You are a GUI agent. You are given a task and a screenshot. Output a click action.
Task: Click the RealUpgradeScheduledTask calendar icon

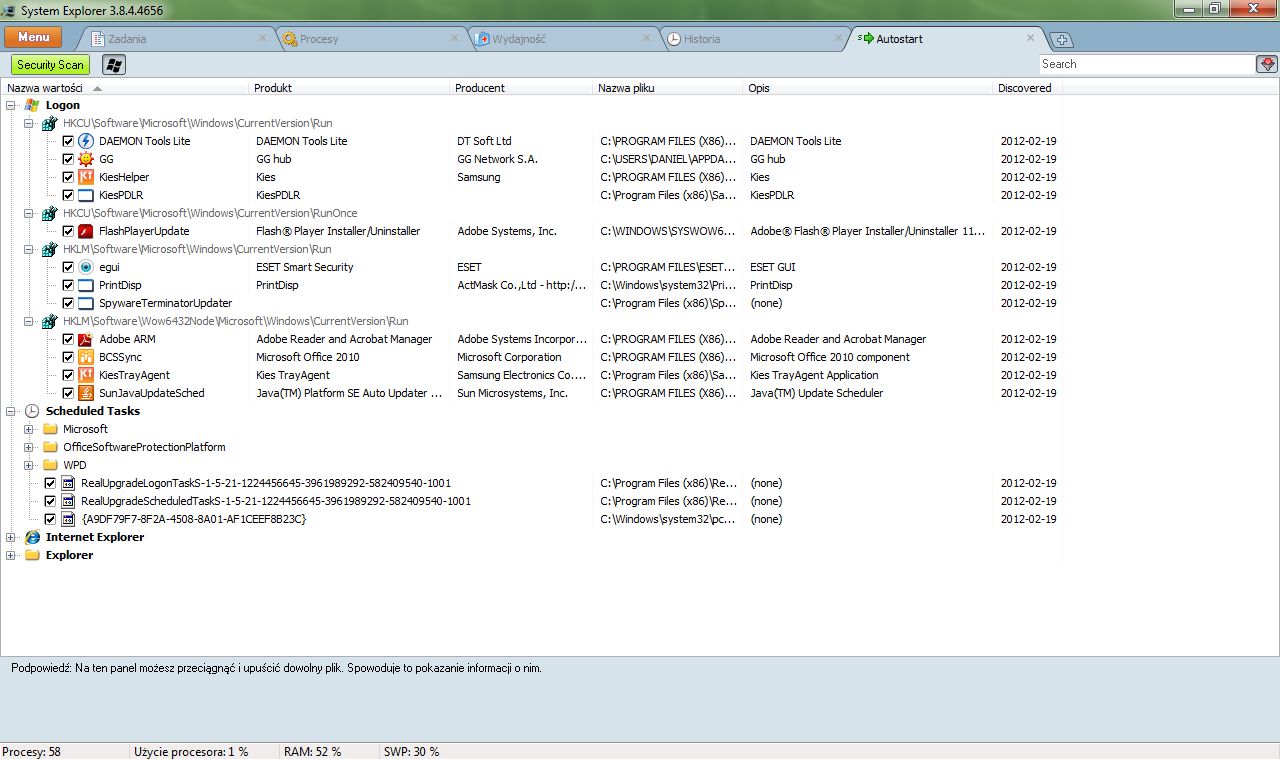(67, 501)
